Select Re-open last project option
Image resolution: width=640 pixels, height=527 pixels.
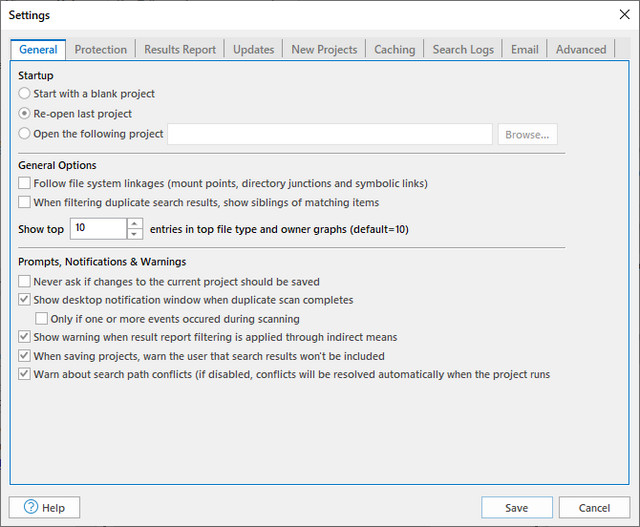[x=25, y=114]
